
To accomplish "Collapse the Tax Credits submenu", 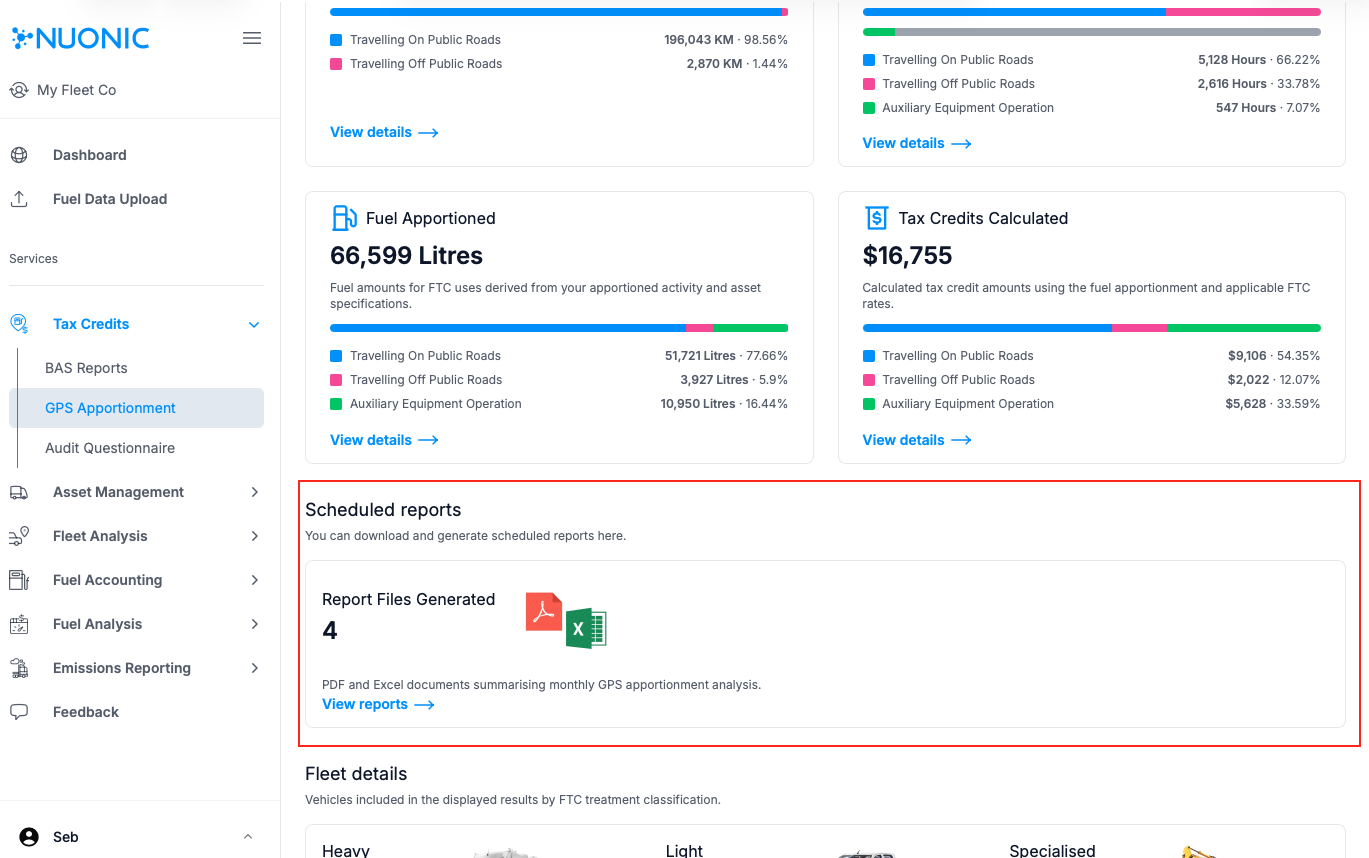I will coord(253,324).
